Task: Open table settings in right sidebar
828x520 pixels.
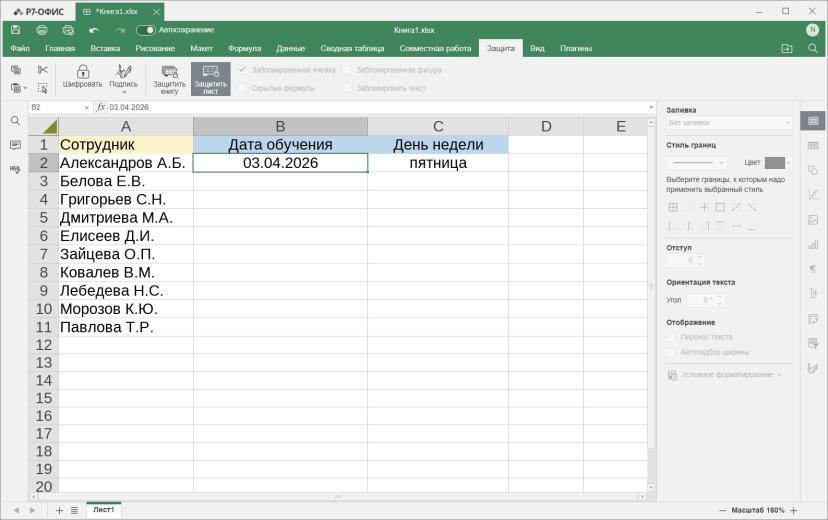Action: [x=813, y=145]
